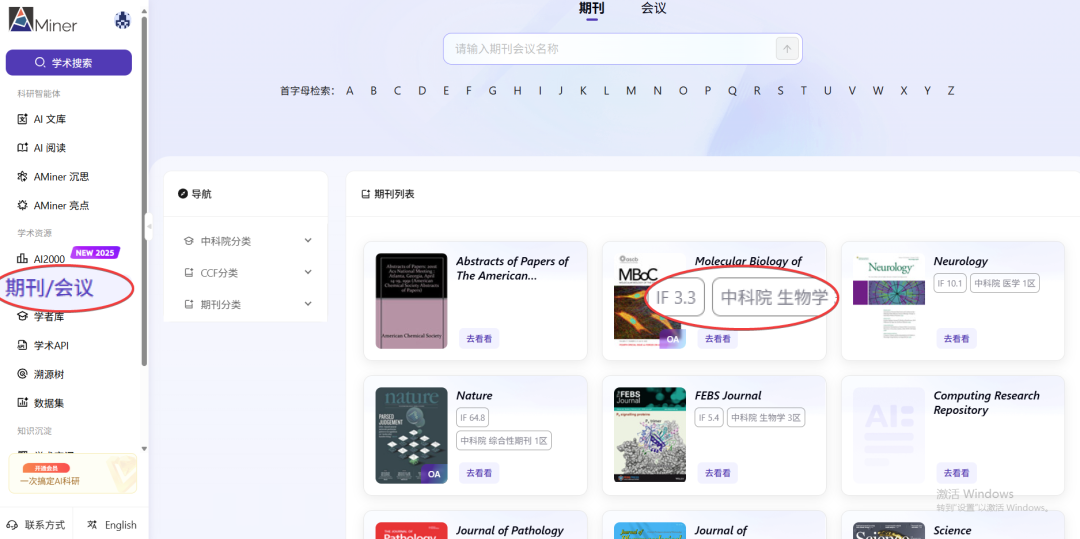Click the 学术搜索 search button
Image resolution: width=1080 pixels, height=539 pixels.
tap(69, 63)
